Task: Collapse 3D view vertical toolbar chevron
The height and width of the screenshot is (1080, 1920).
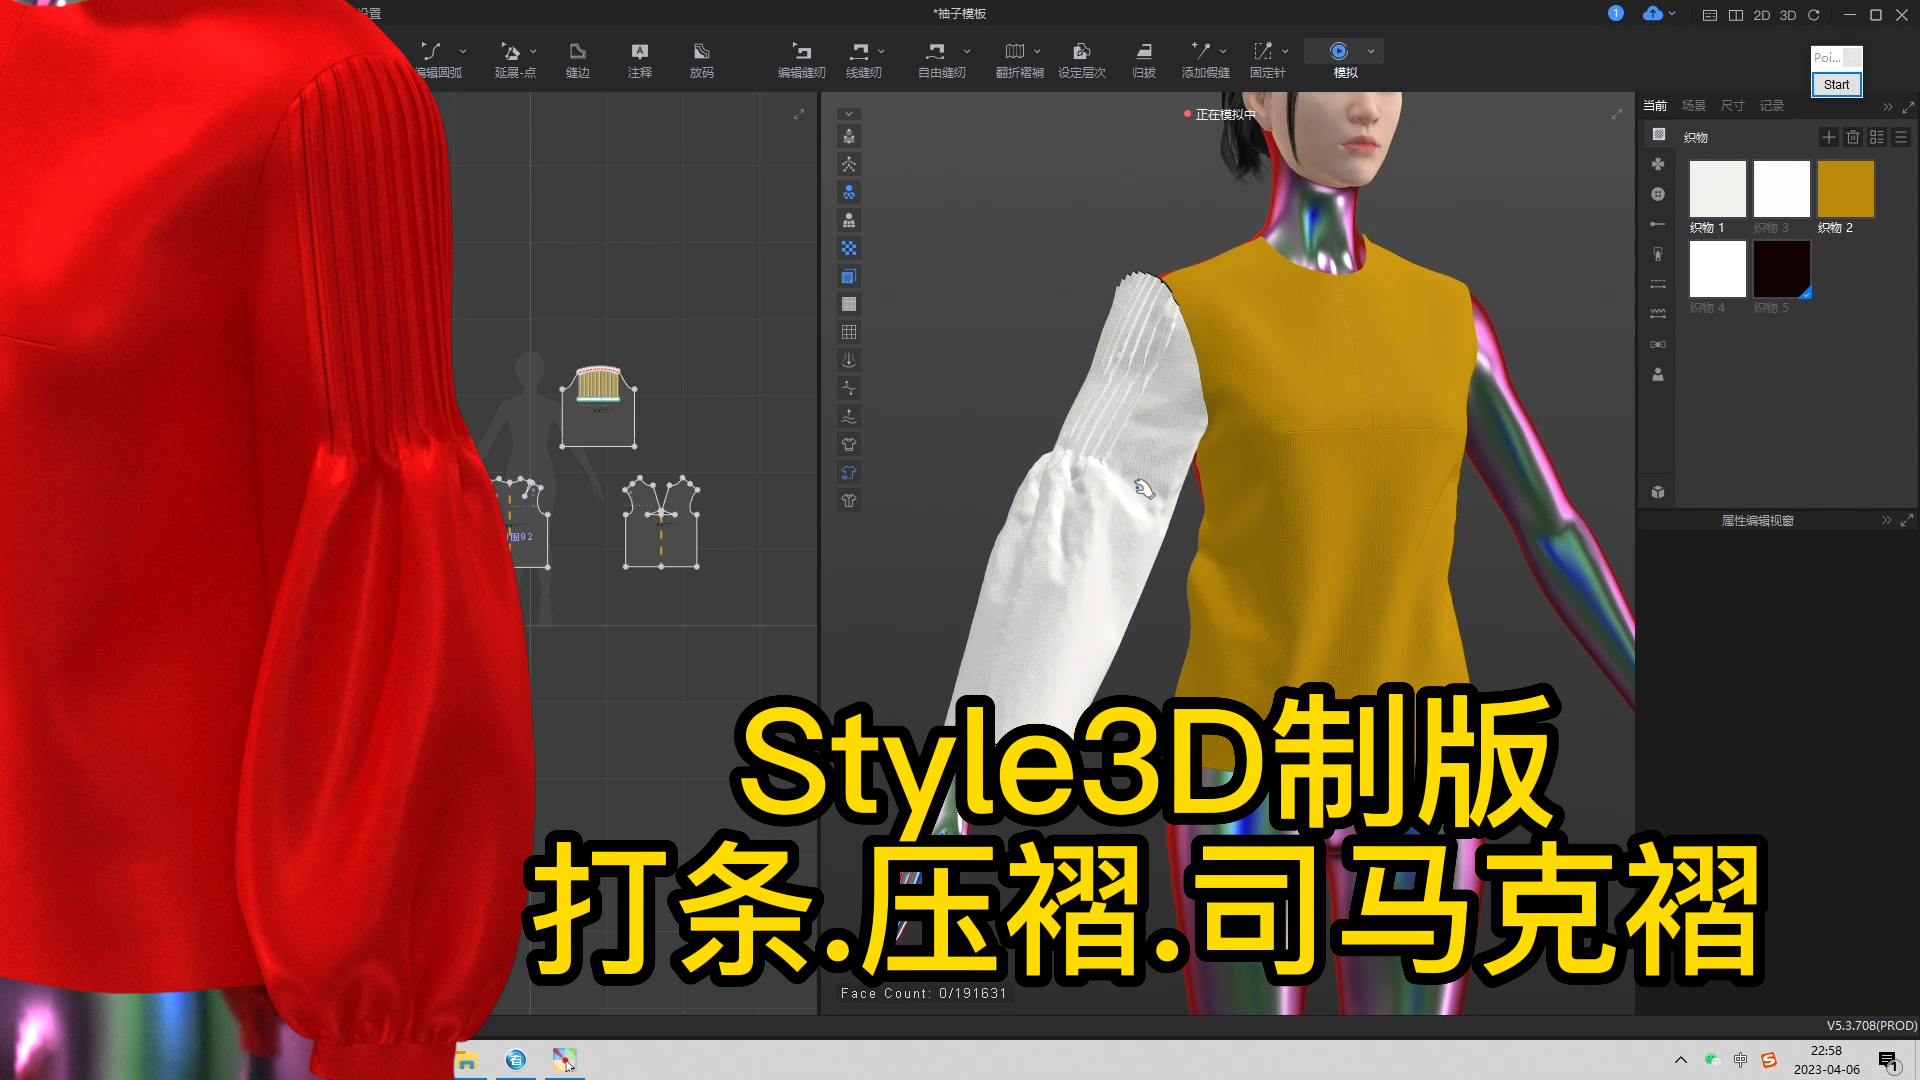Action: 848,114
